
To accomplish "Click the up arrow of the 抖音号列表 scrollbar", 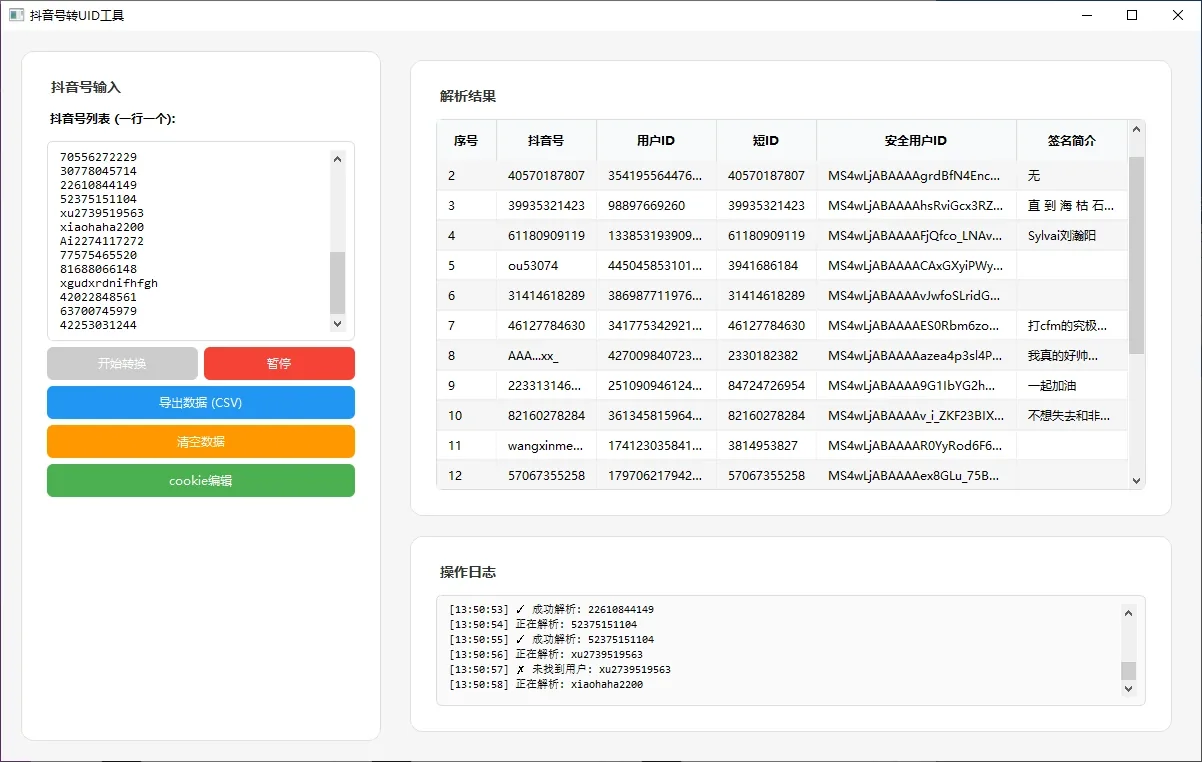I will tap(337, 158).
